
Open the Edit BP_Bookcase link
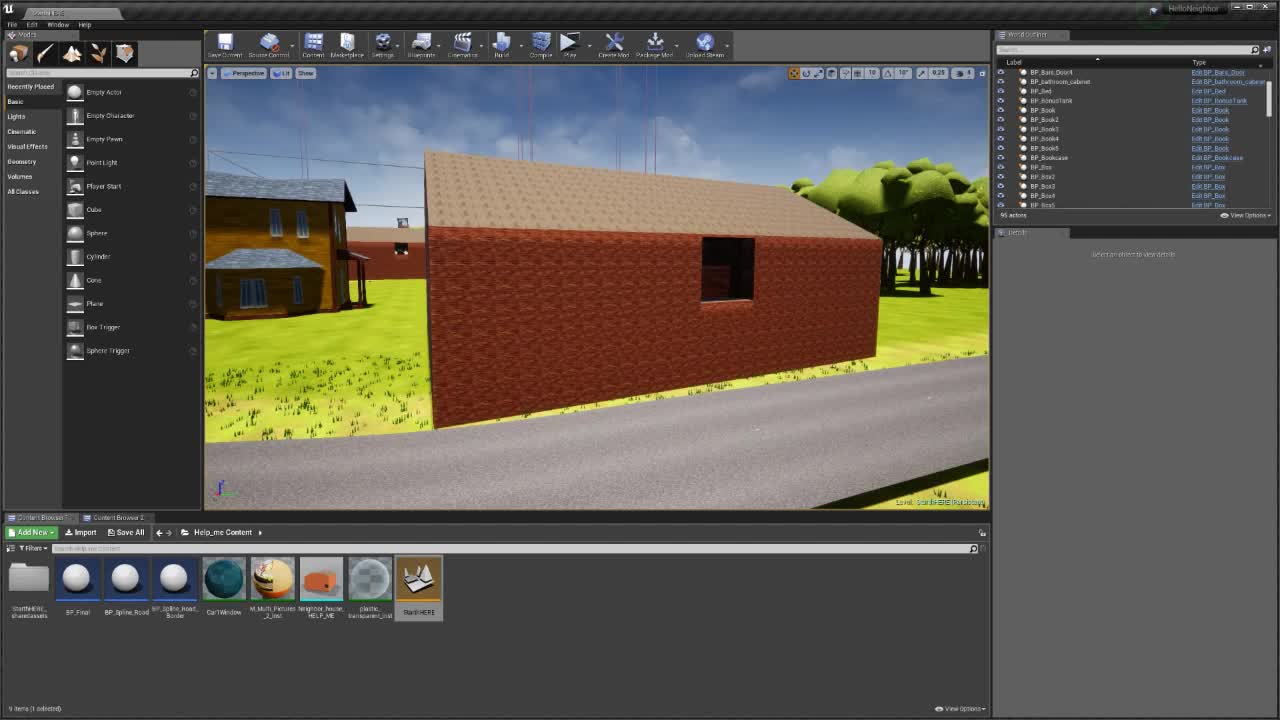point(1217,158)
